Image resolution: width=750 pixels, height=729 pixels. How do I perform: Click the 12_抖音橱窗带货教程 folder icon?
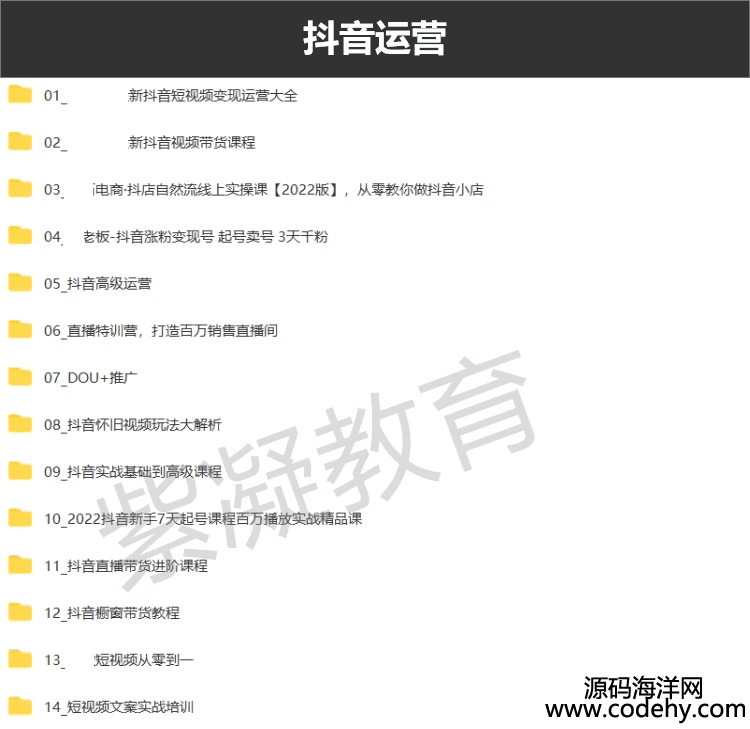(x=20, y=612)
